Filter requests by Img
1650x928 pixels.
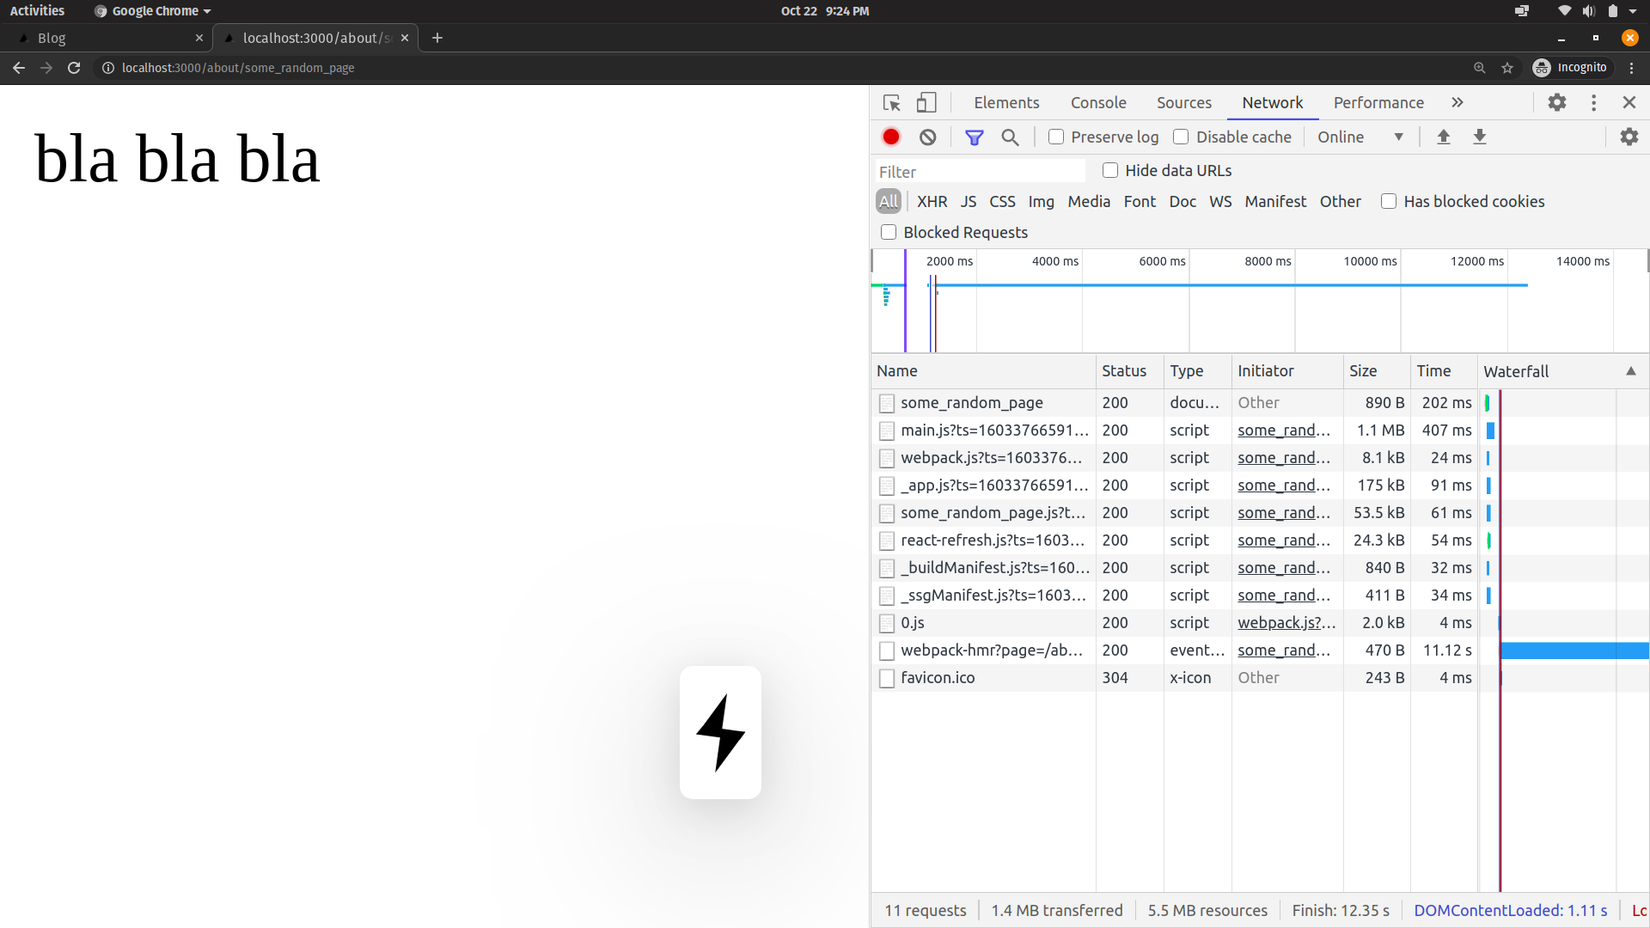tap(1041, 202)
